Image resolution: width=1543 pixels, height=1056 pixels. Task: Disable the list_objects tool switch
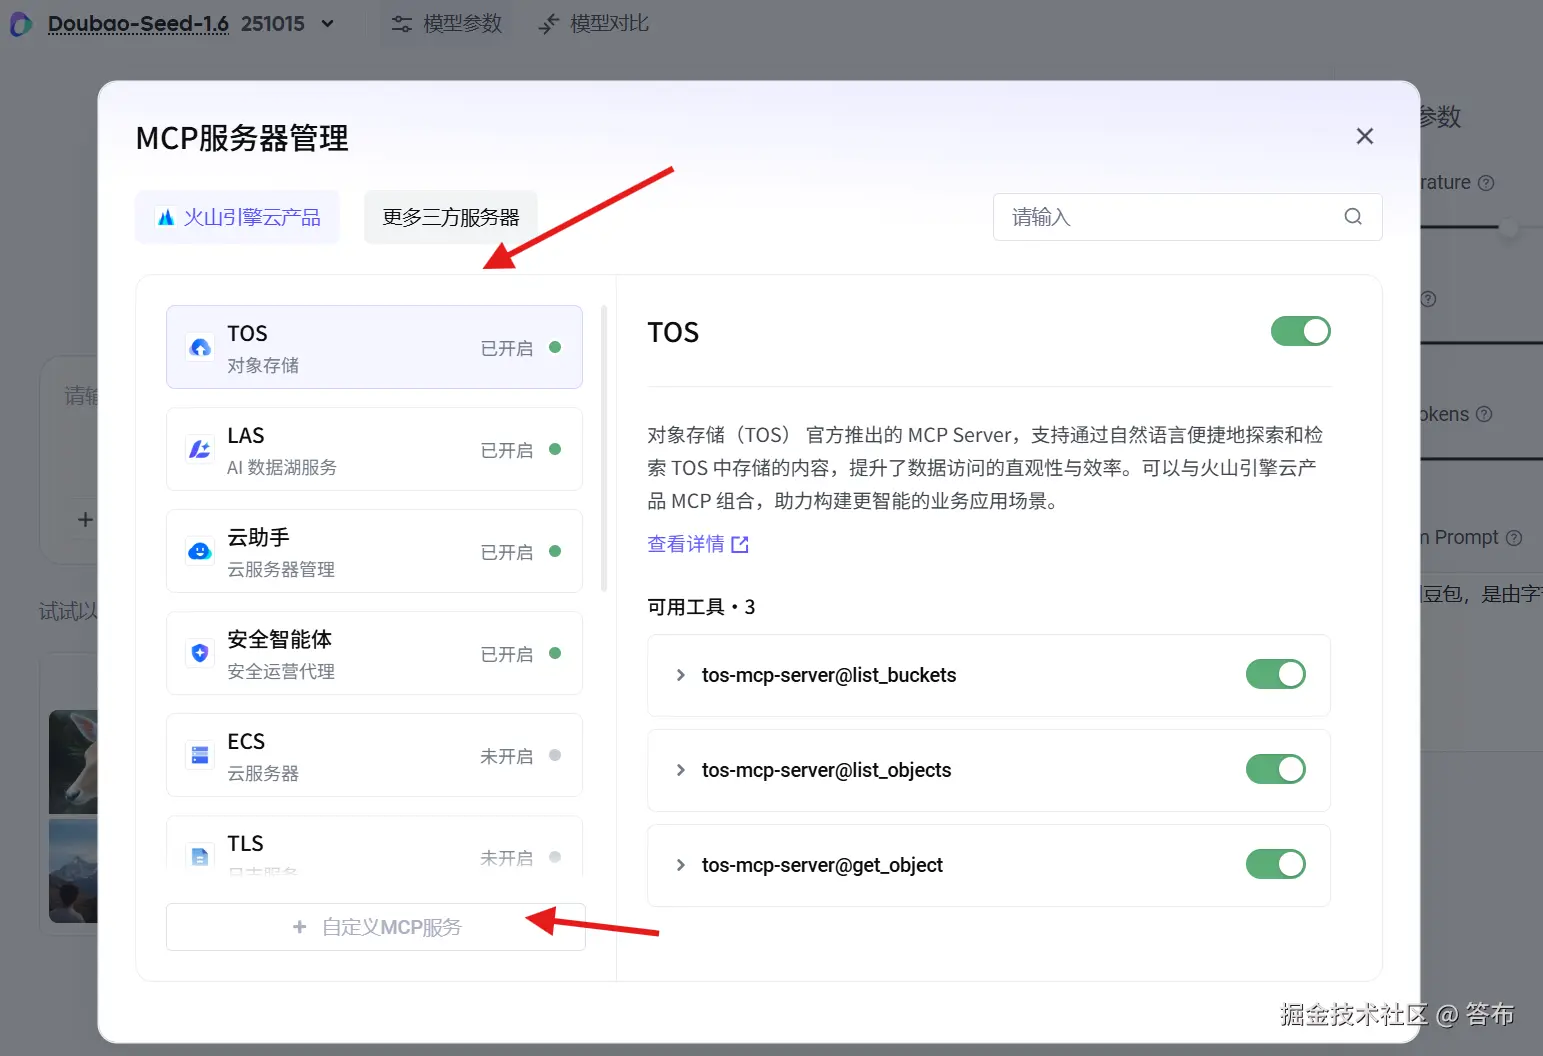[1275, 769]
